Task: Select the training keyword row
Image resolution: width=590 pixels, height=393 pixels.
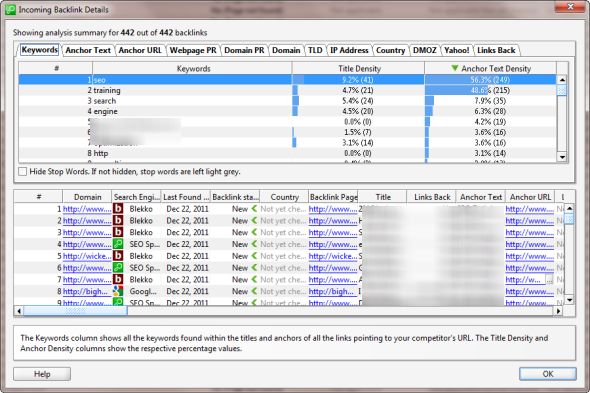Action: 287,90
